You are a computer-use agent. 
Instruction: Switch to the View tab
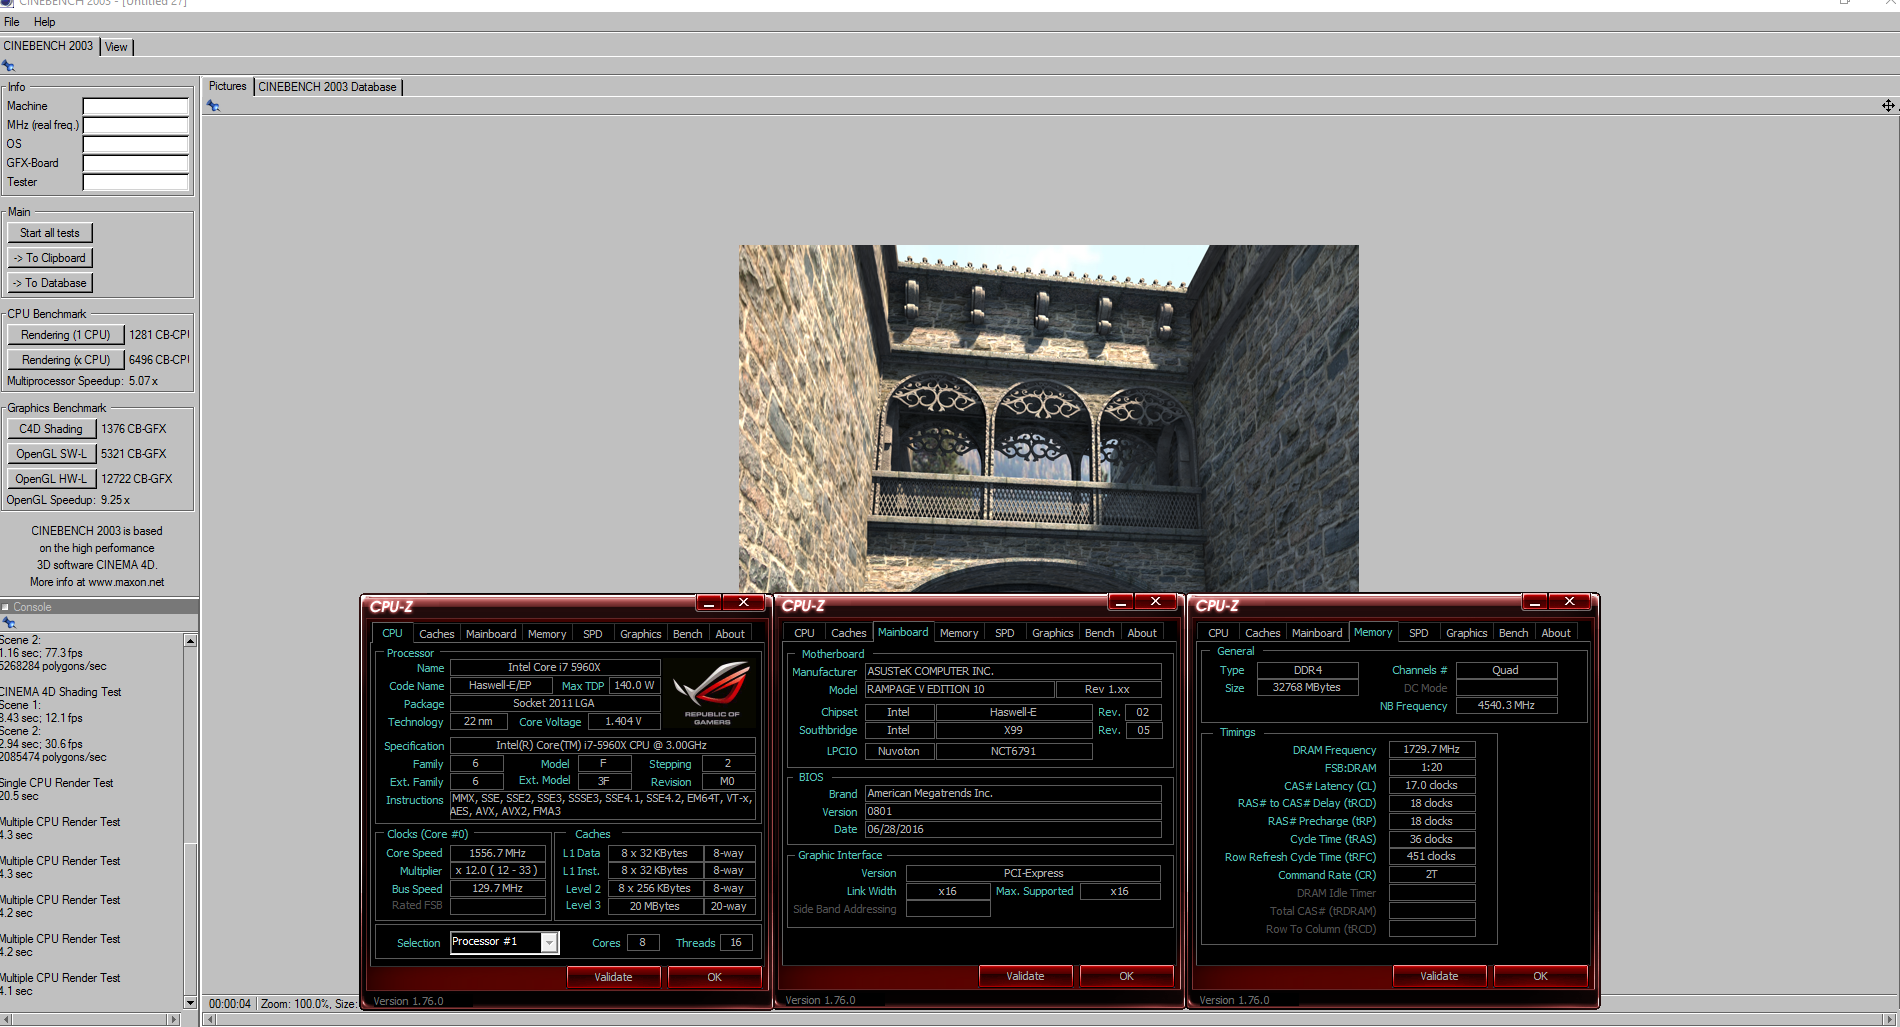pyautogui.click(x=117, y=47)
